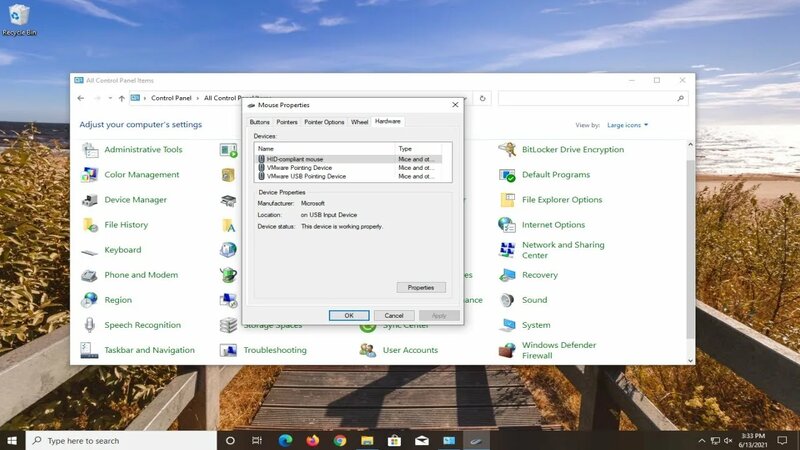Screen dimensions: 800x450
Task: Open Mail app from taskbar
Action: click(422, 440)
